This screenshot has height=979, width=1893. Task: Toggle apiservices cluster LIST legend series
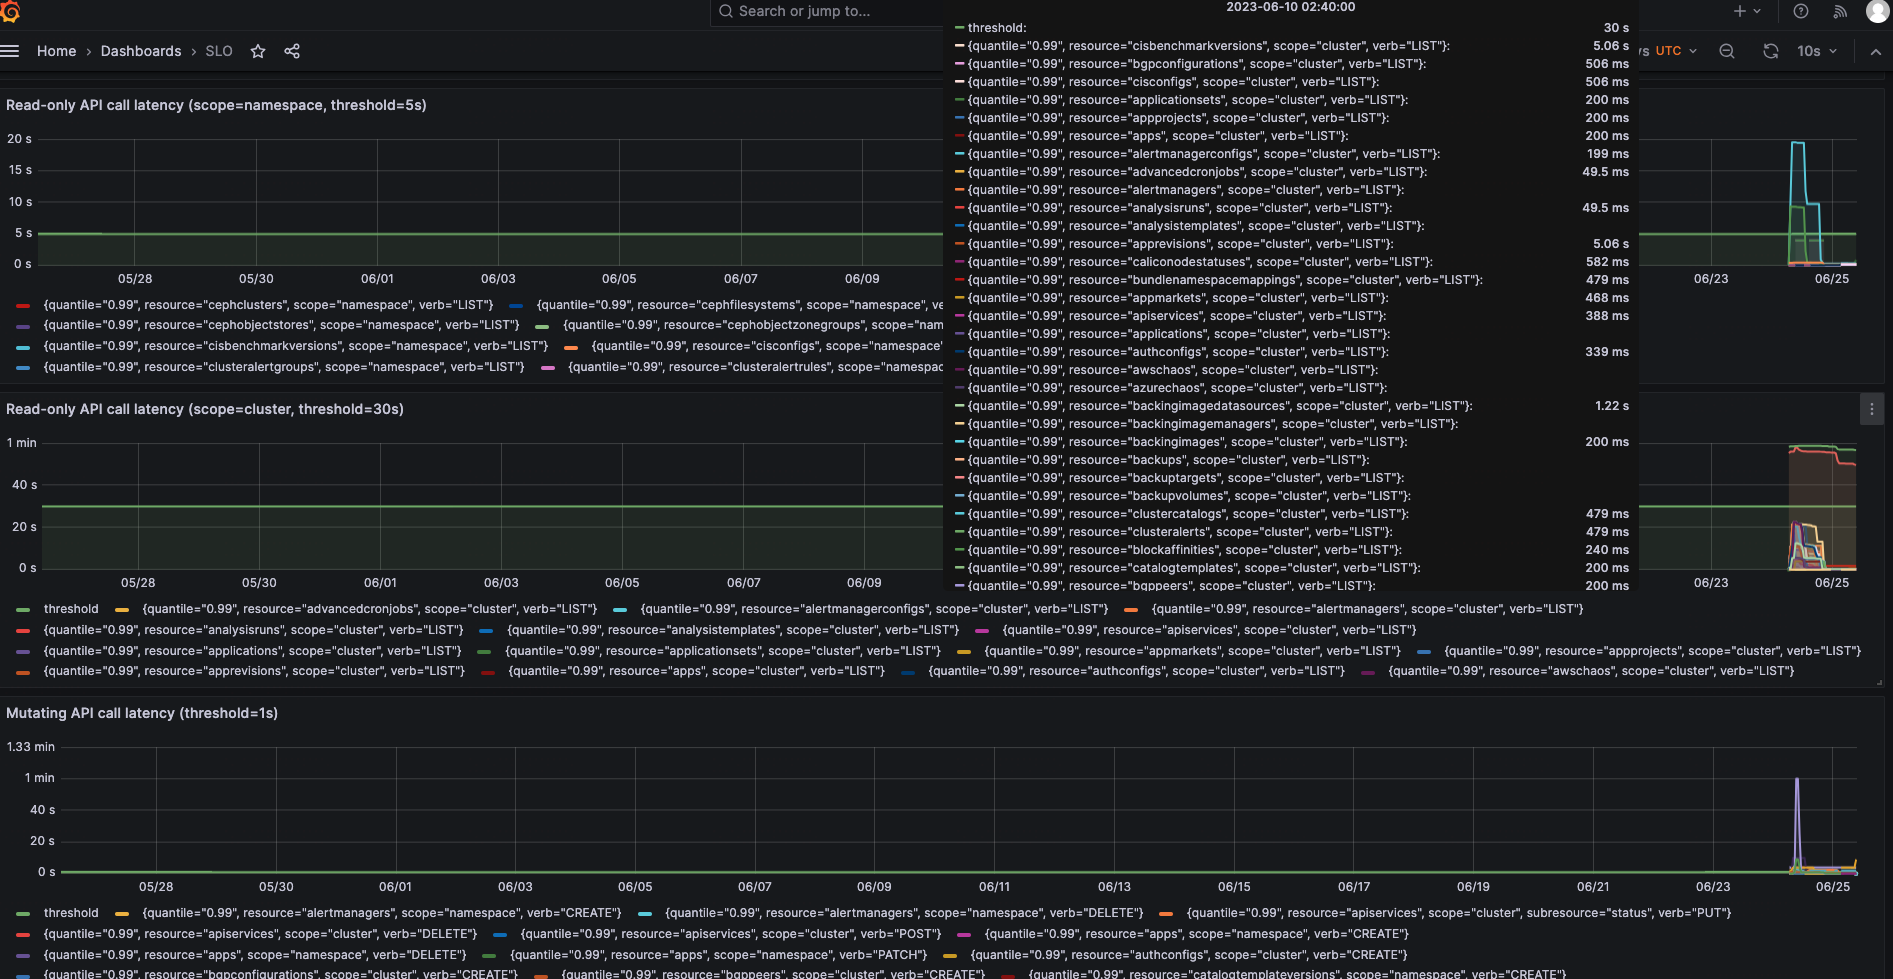coord(1209,630)
